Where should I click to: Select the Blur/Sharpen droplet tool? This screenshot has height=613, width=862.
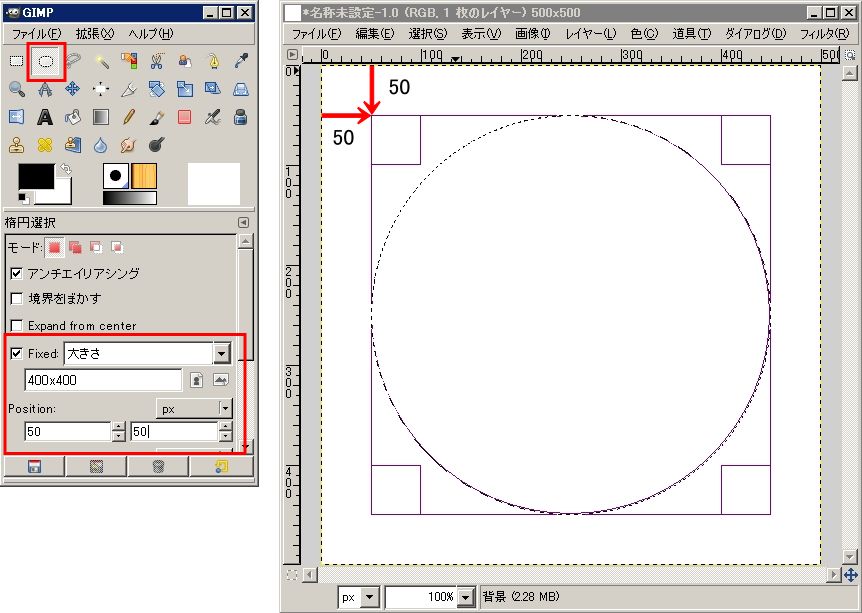[101, 145]
